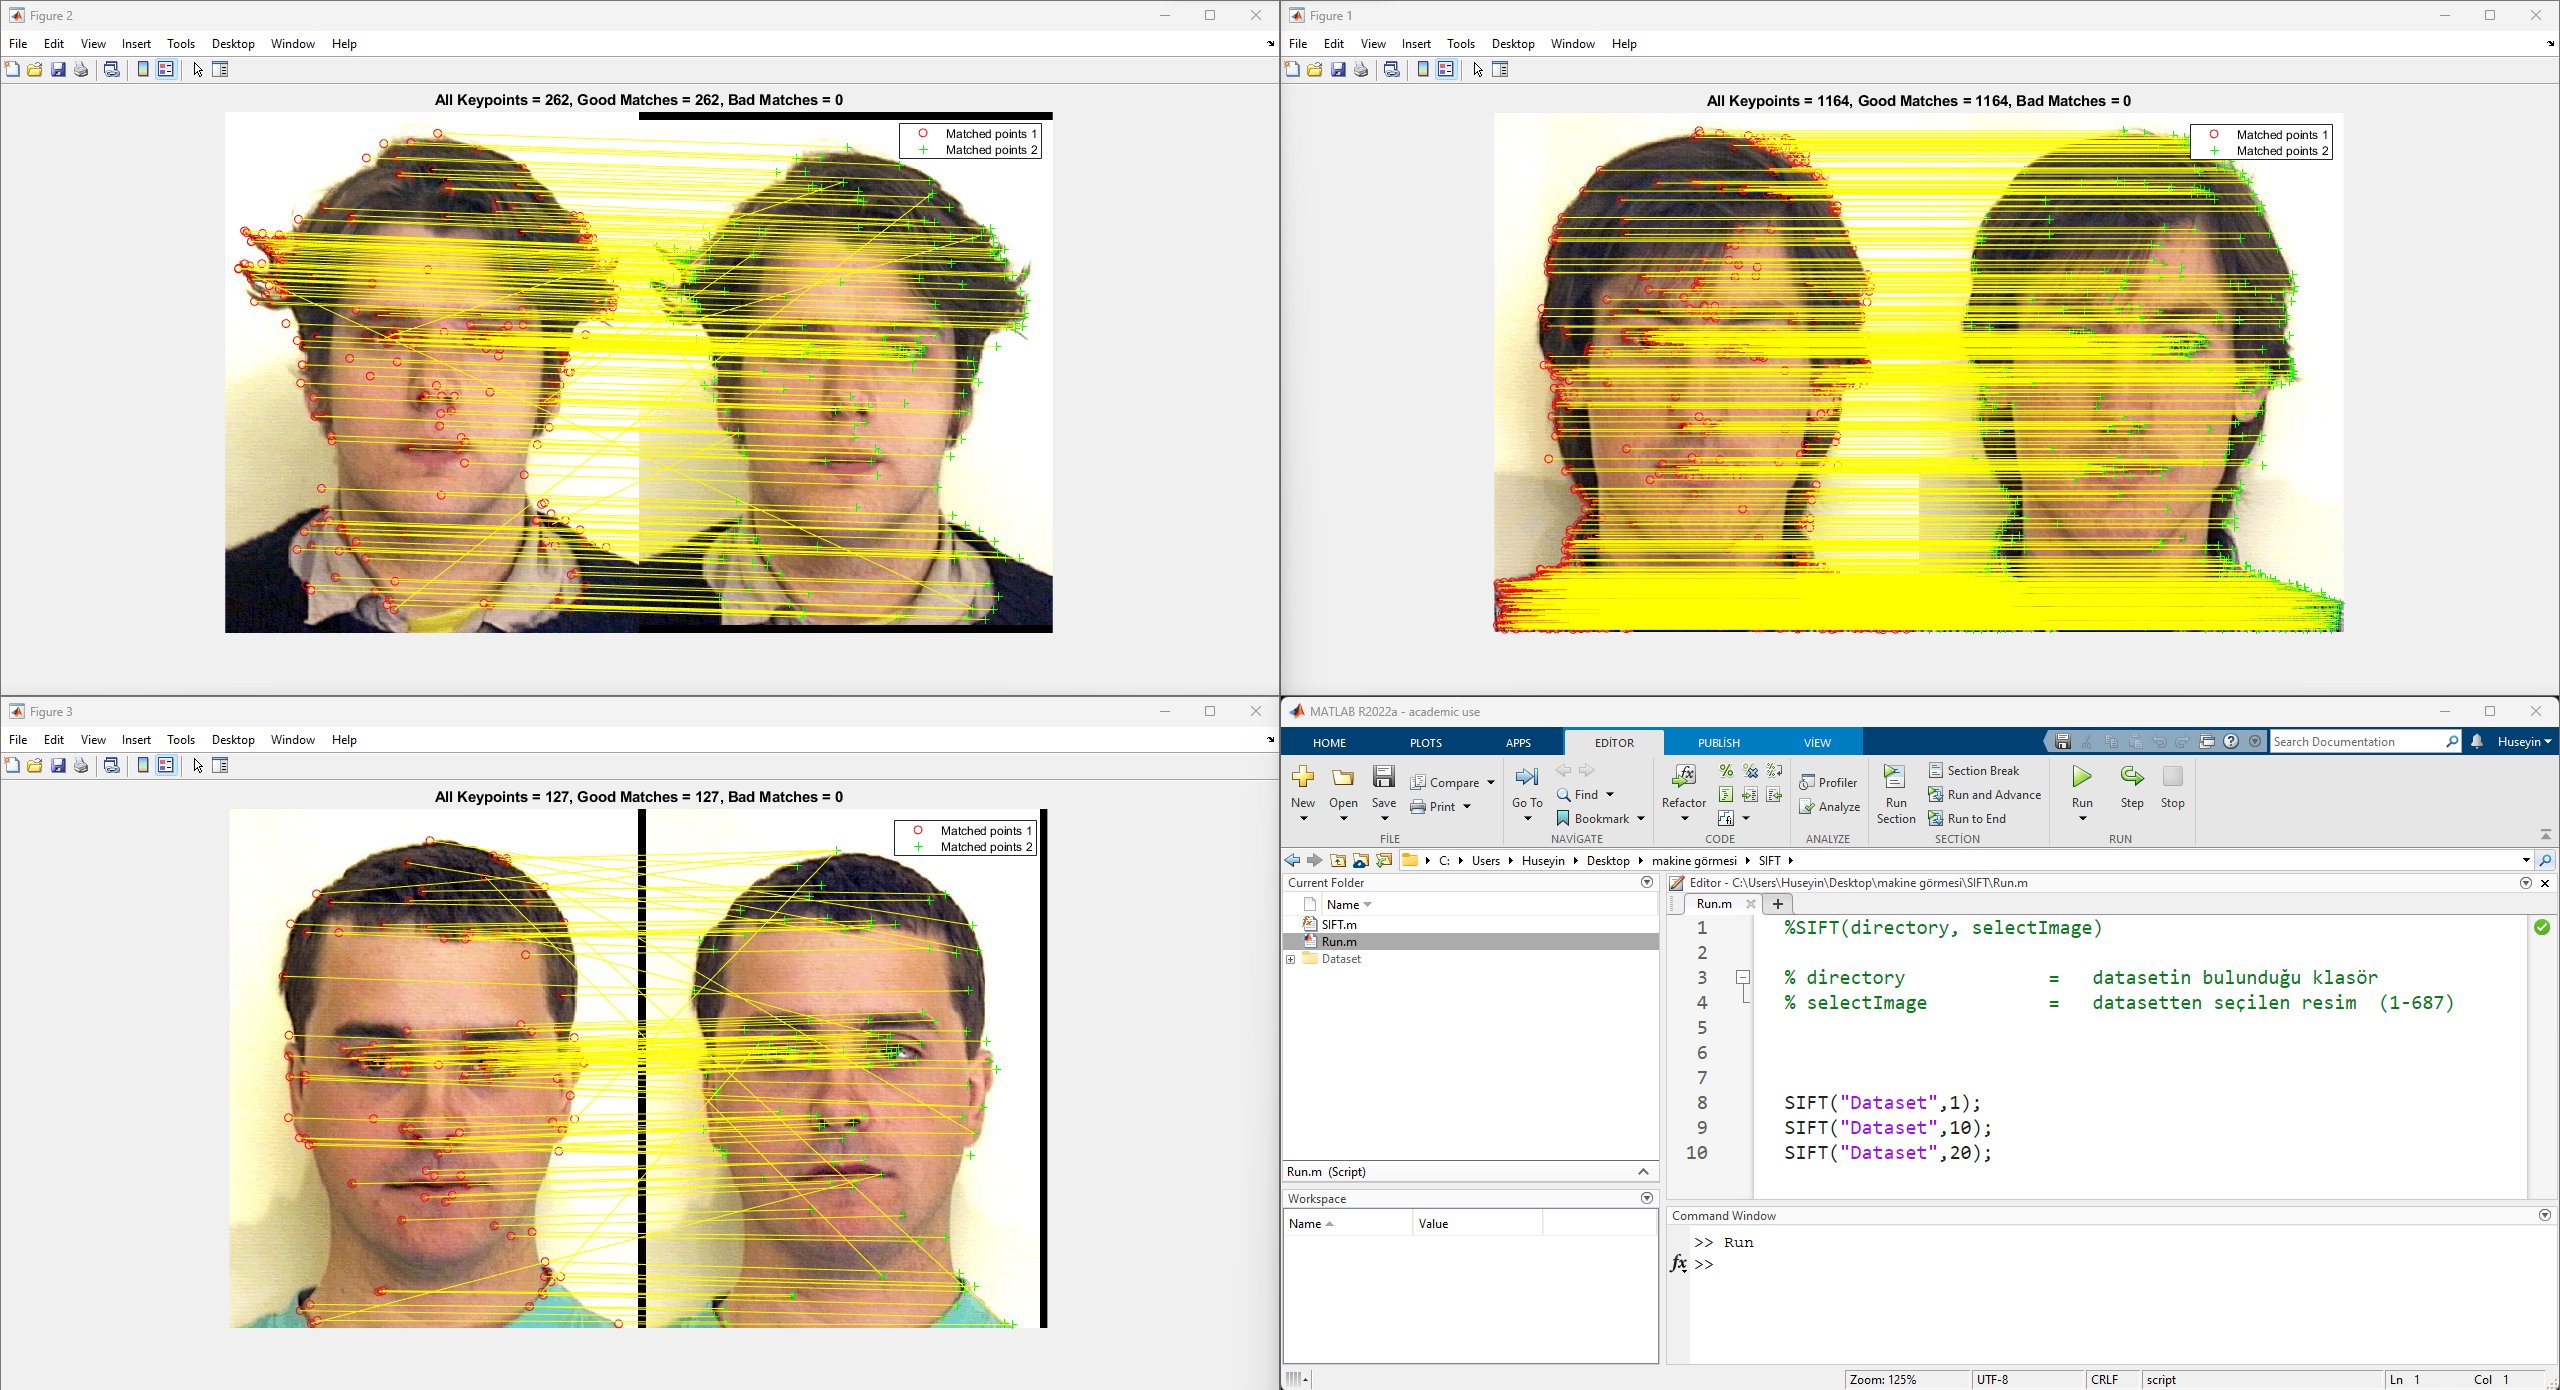Viewport: 2560px width, 1390px height.
Task: Click the Profiler icon
Action: [x=1807, y=783]
